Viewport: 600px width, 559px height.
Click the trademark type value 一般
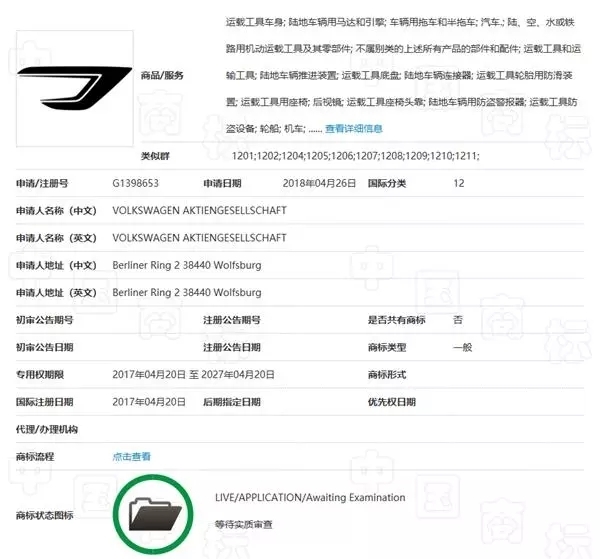tap(463, 347)
